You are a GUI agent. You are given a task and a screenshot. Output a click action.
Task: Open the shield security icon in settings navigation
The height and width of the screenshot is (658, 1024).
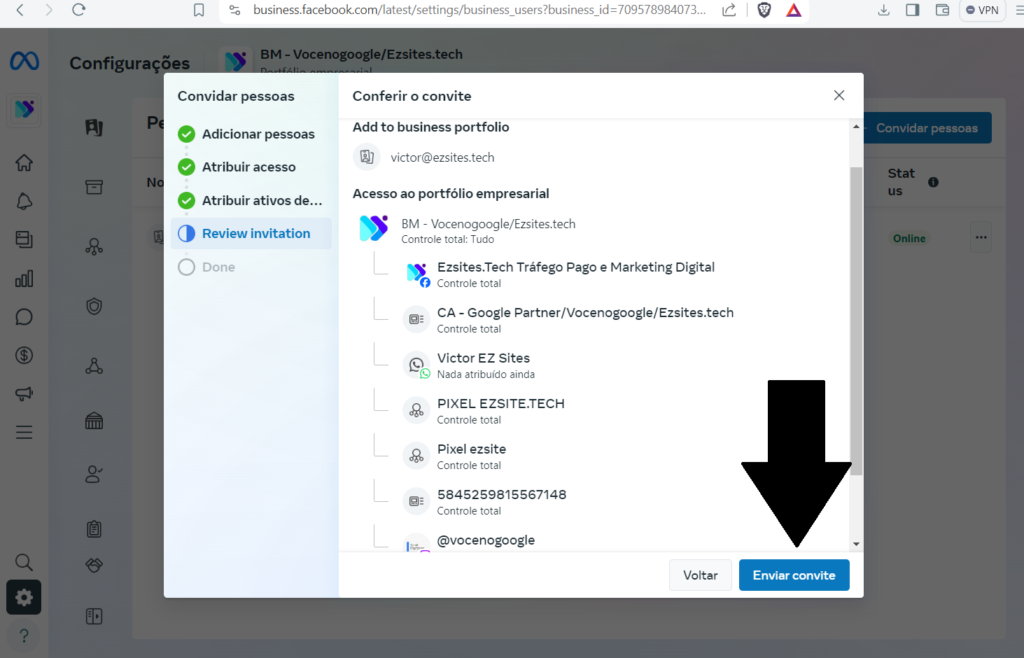pos(94,306)
